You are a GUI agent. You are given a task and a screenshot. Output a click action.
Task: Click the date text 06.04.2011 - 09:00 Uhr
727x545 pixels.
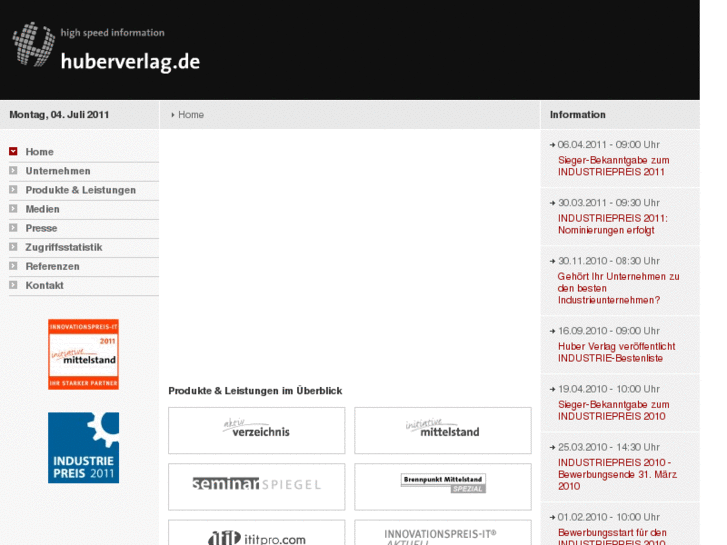608,145
